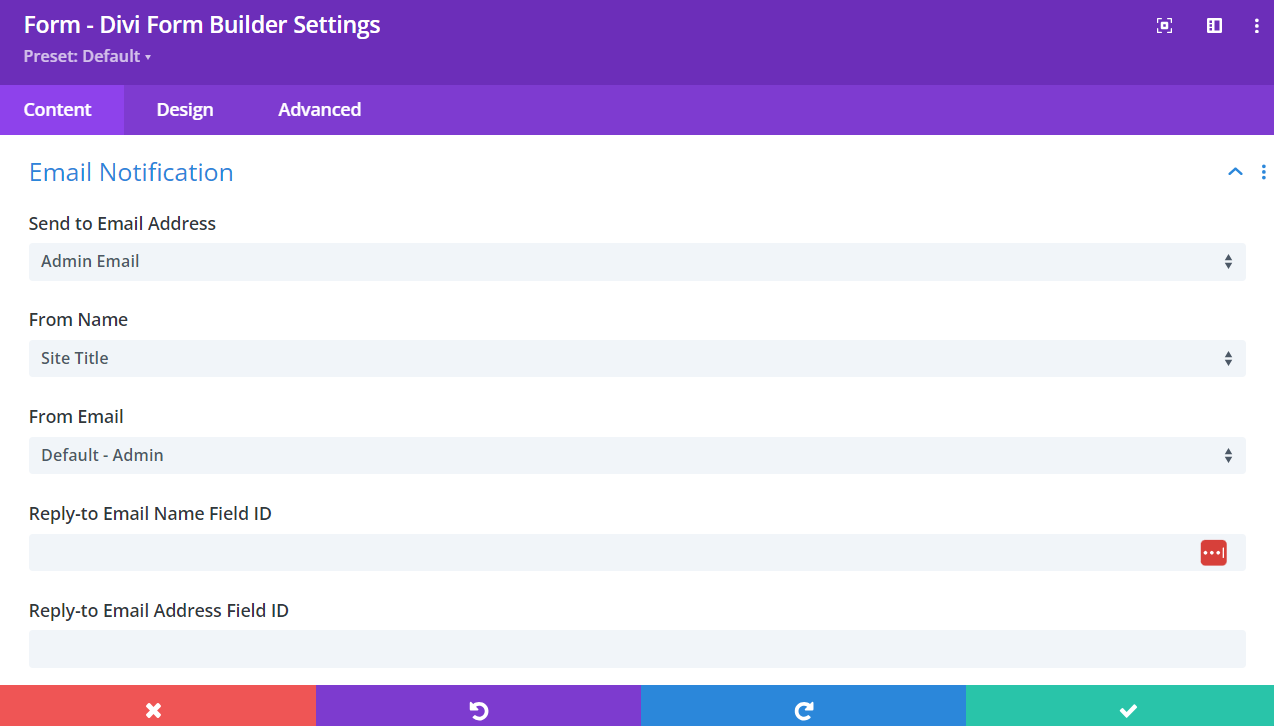1274x726 pixels.
Task: Open the From Name dropdown
Action: tap(636, 358)
